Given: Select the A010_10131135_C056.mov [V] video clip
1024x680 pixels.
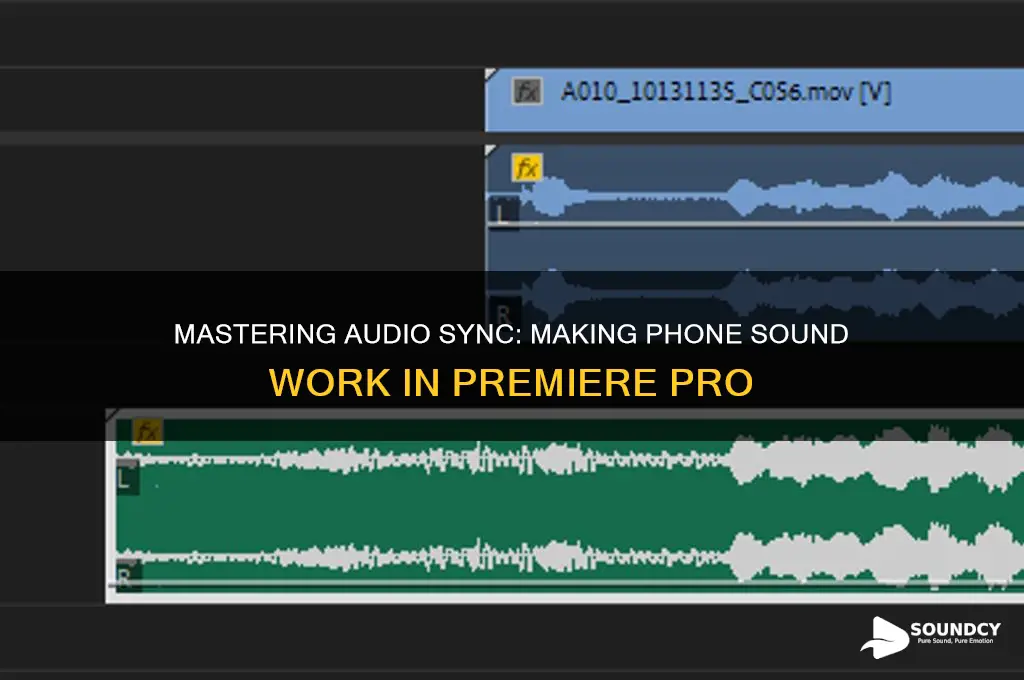Looking at the screenshot, I should 754,100.
